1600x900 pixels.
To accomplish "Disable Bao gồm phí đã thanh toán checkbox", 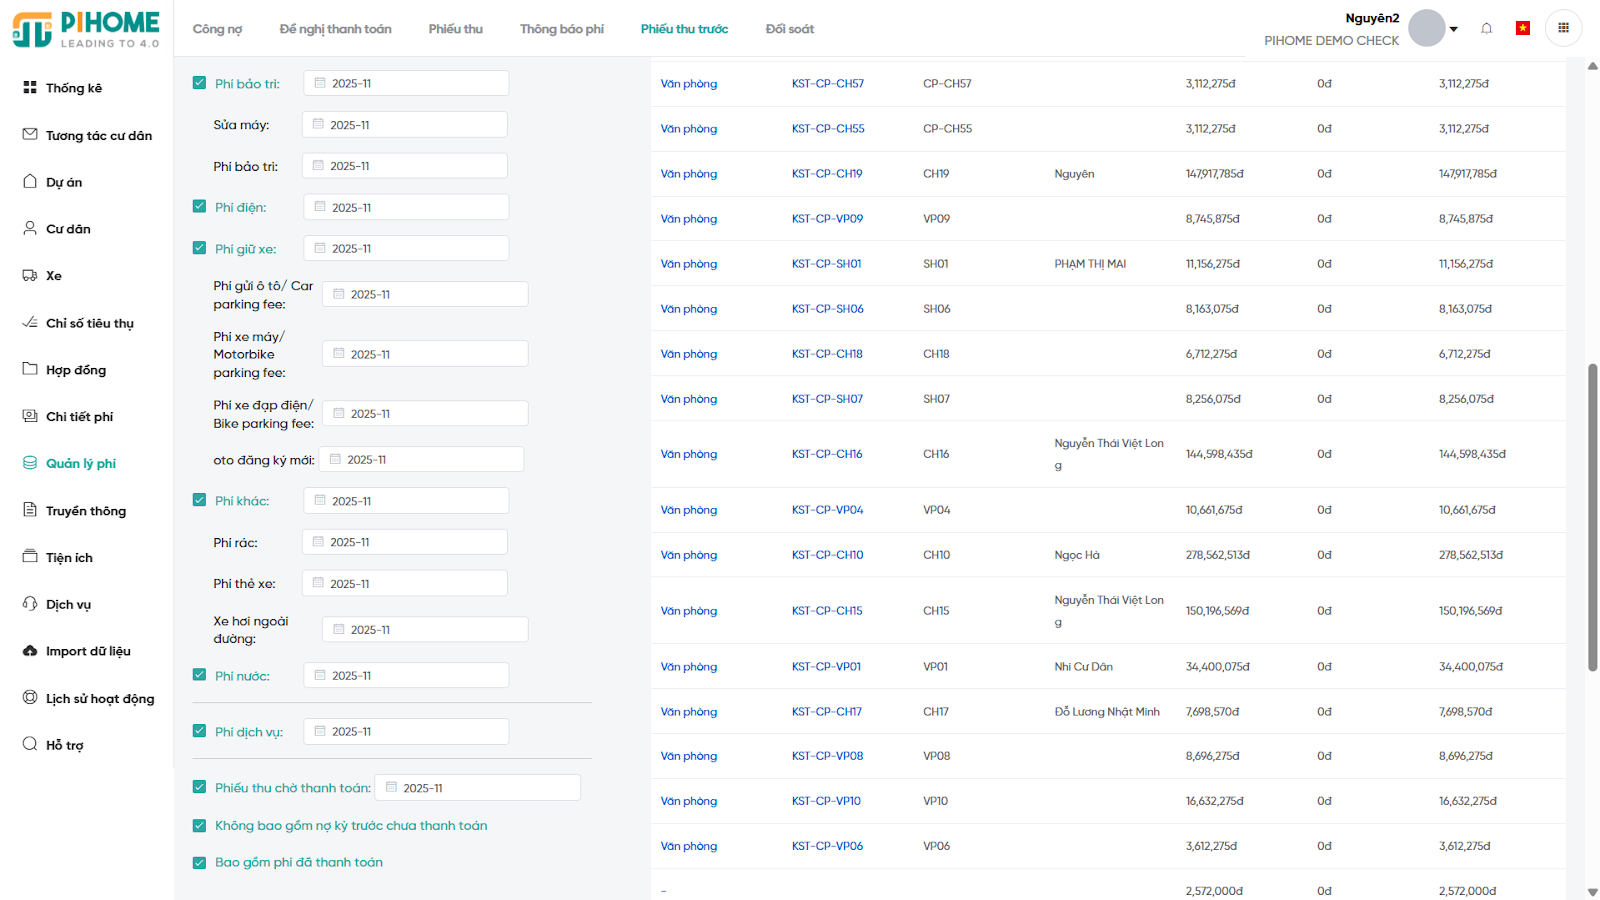I will pyautogui.click(x=199, y=862).
